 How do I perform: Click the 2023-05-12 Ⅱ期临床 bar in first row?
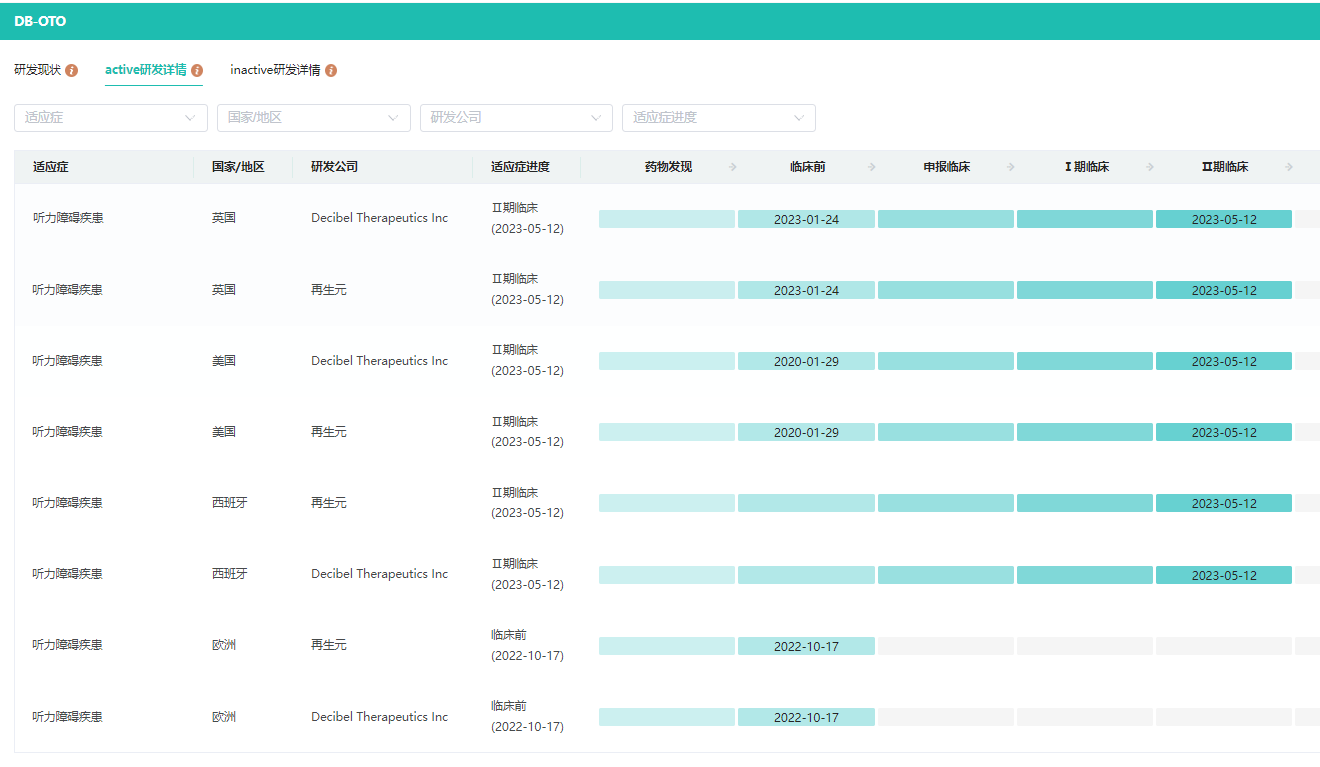coord(1223,220)
